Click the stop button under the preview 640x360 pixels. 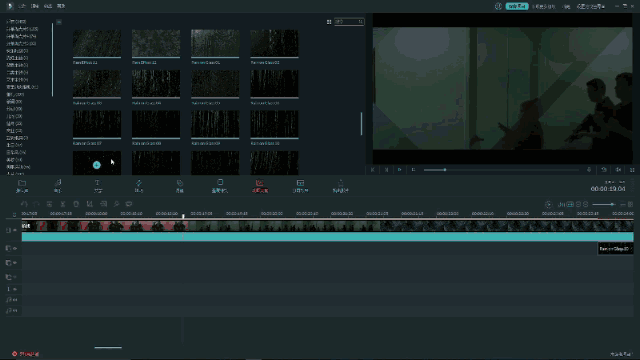point(413,170)
